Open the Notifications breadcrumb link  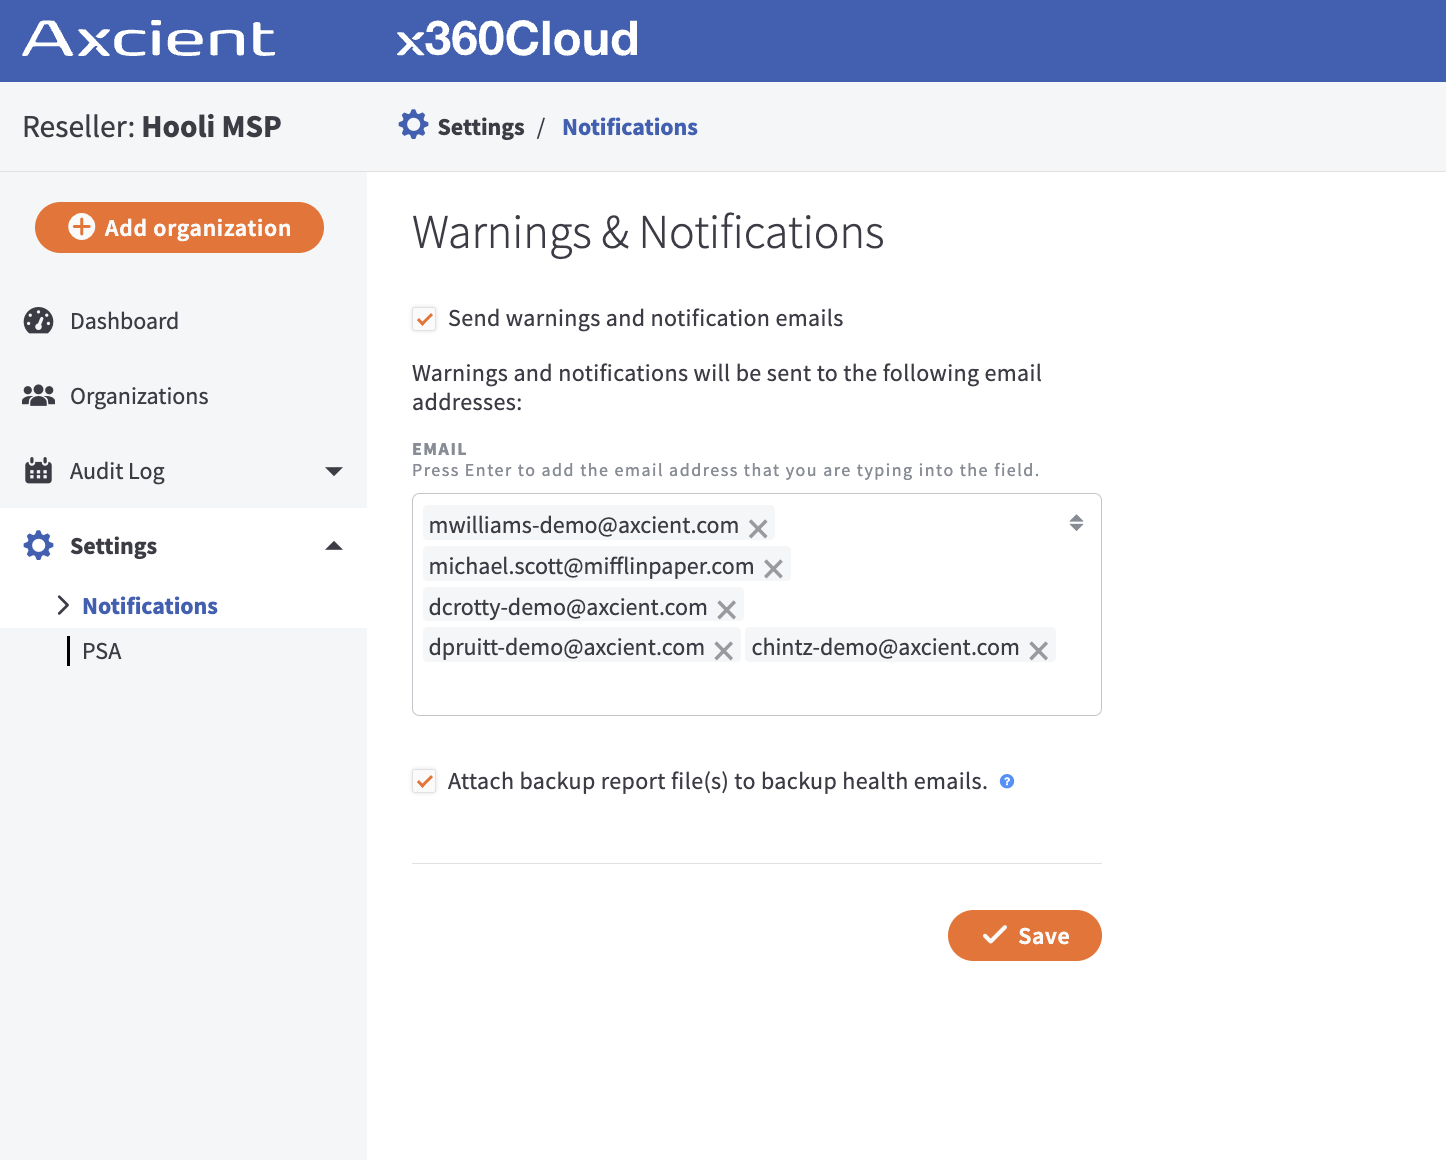[x=630, y=127]
